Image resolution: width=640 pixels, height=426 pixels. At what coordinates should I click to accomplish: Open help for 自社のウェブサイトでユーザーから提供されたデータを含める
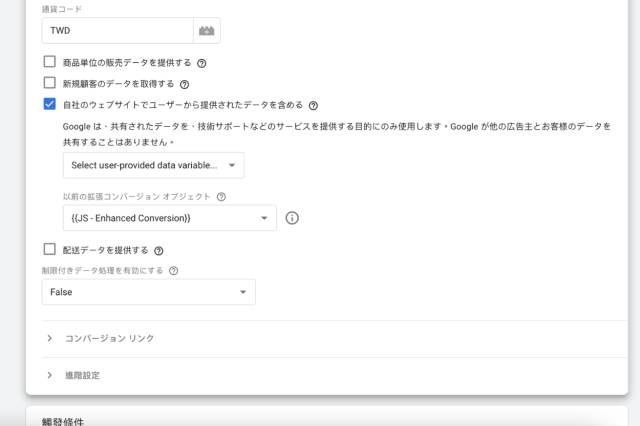pyautogui.click(x=313, y=106)
